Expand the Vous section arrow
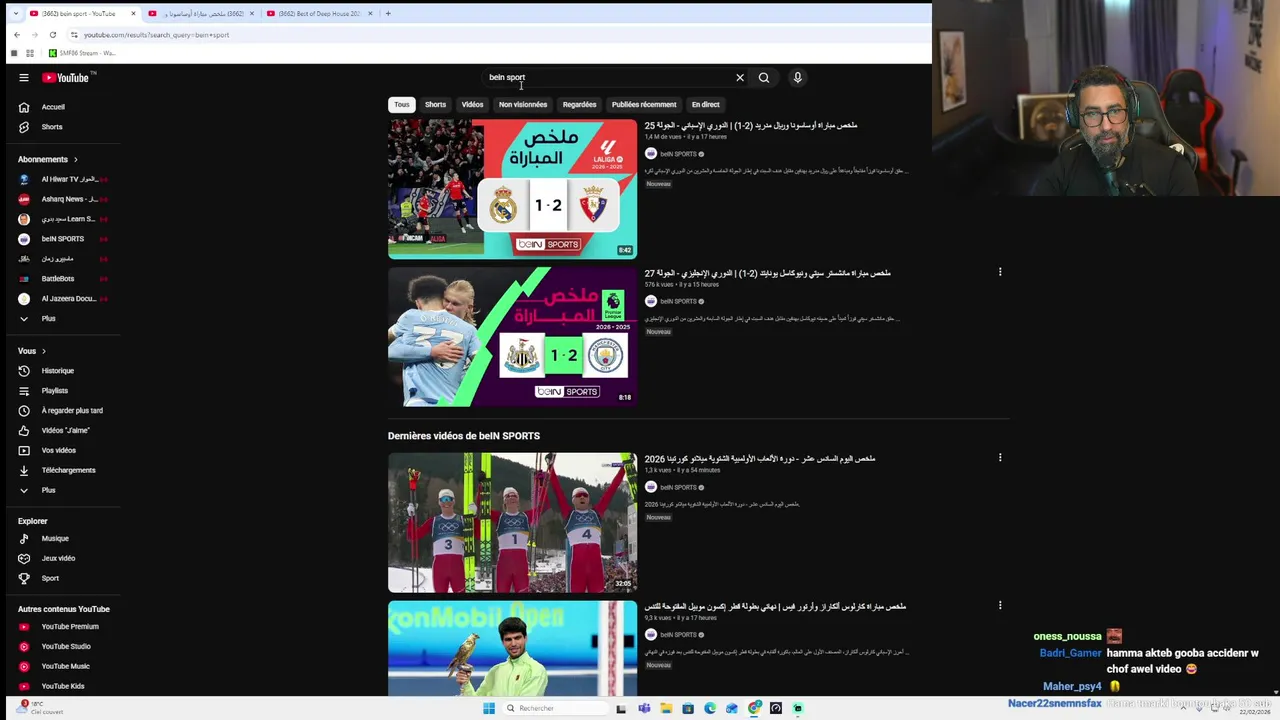Viewport: 1280px width, 720px height. [44, 352]
